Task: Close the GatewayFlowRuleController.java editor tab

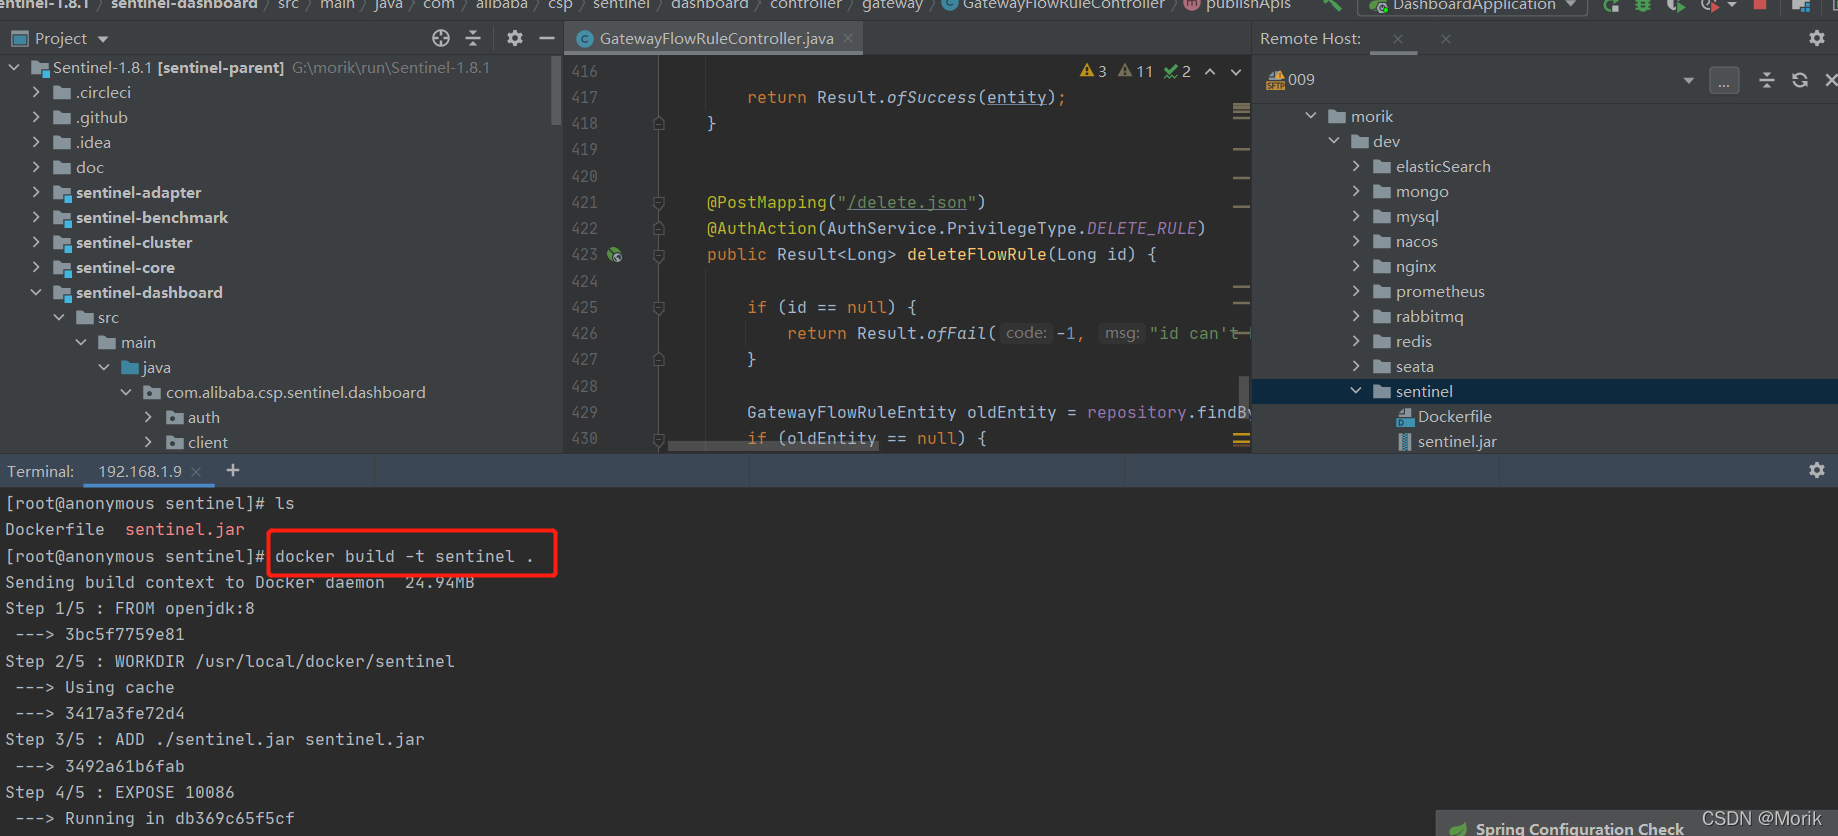Action: 848,38
